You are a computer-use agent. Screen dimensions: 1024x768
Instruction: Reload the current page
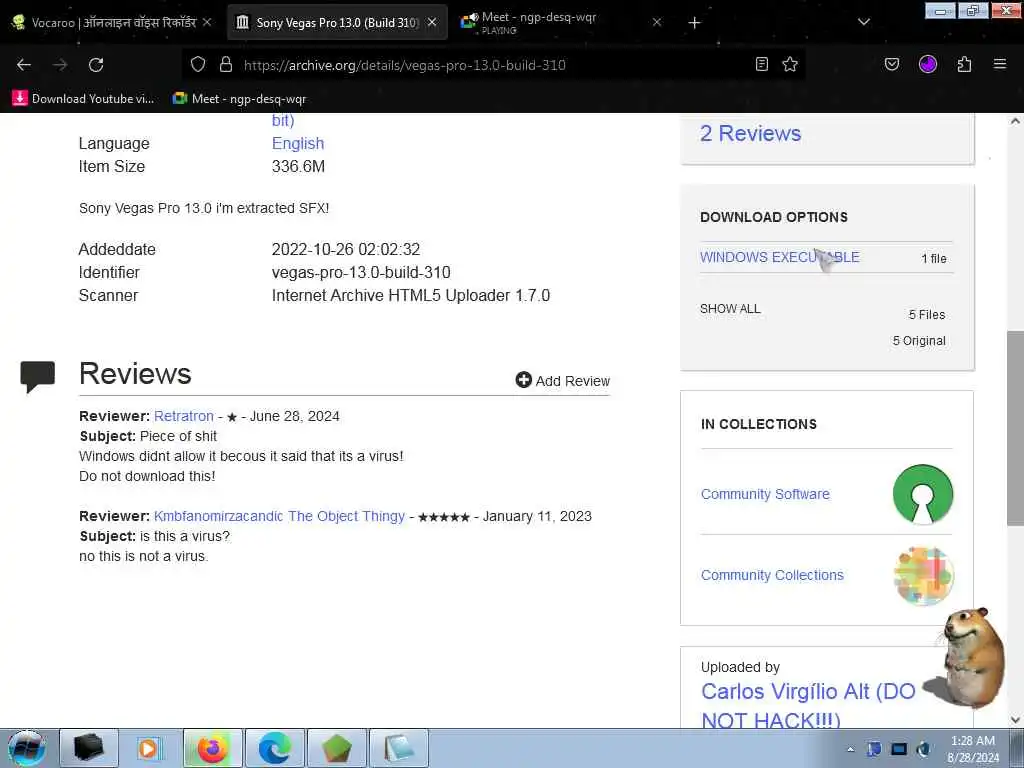click(96, 65)
